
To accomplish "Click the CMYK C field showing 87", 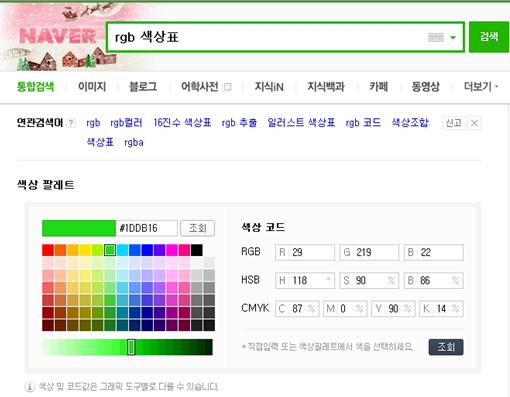I will click(x=297, y=309).
